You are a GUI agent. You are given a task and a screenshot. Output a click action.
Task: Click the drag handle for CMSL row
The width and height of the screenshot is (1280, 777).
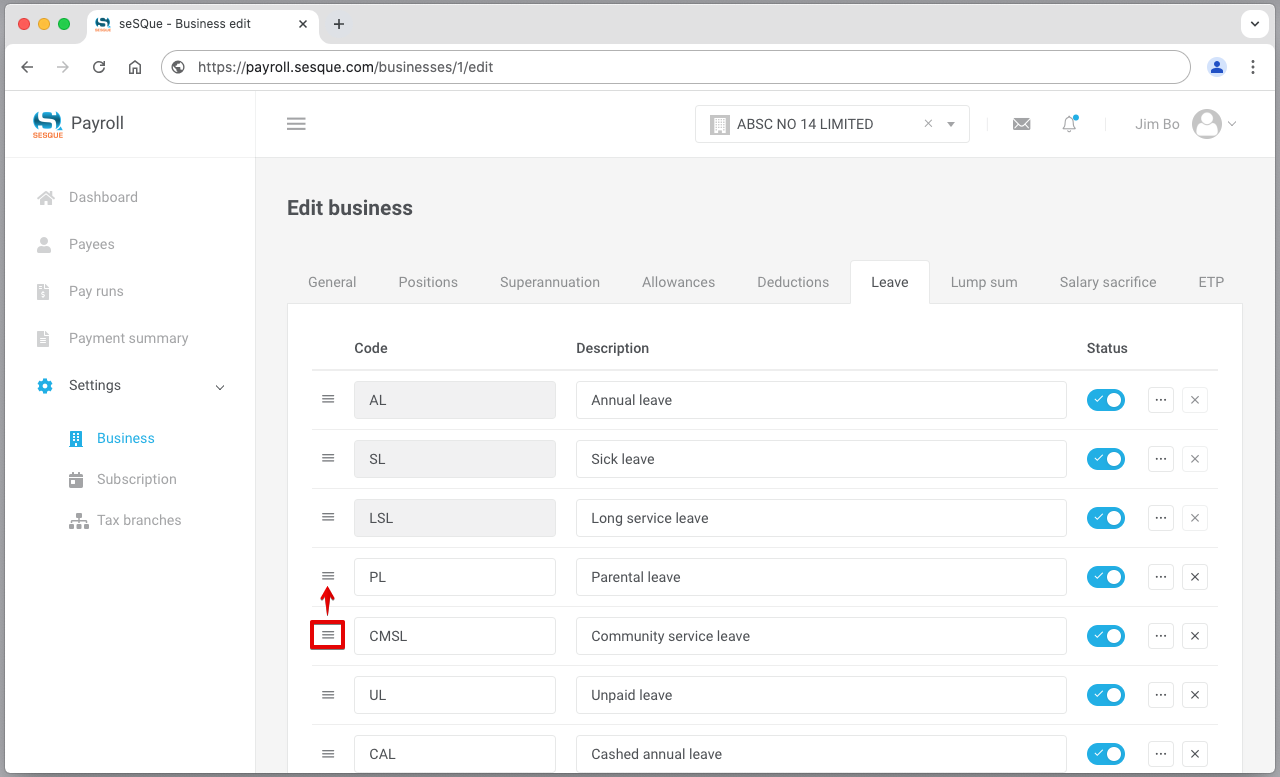(x=328, y=636)
